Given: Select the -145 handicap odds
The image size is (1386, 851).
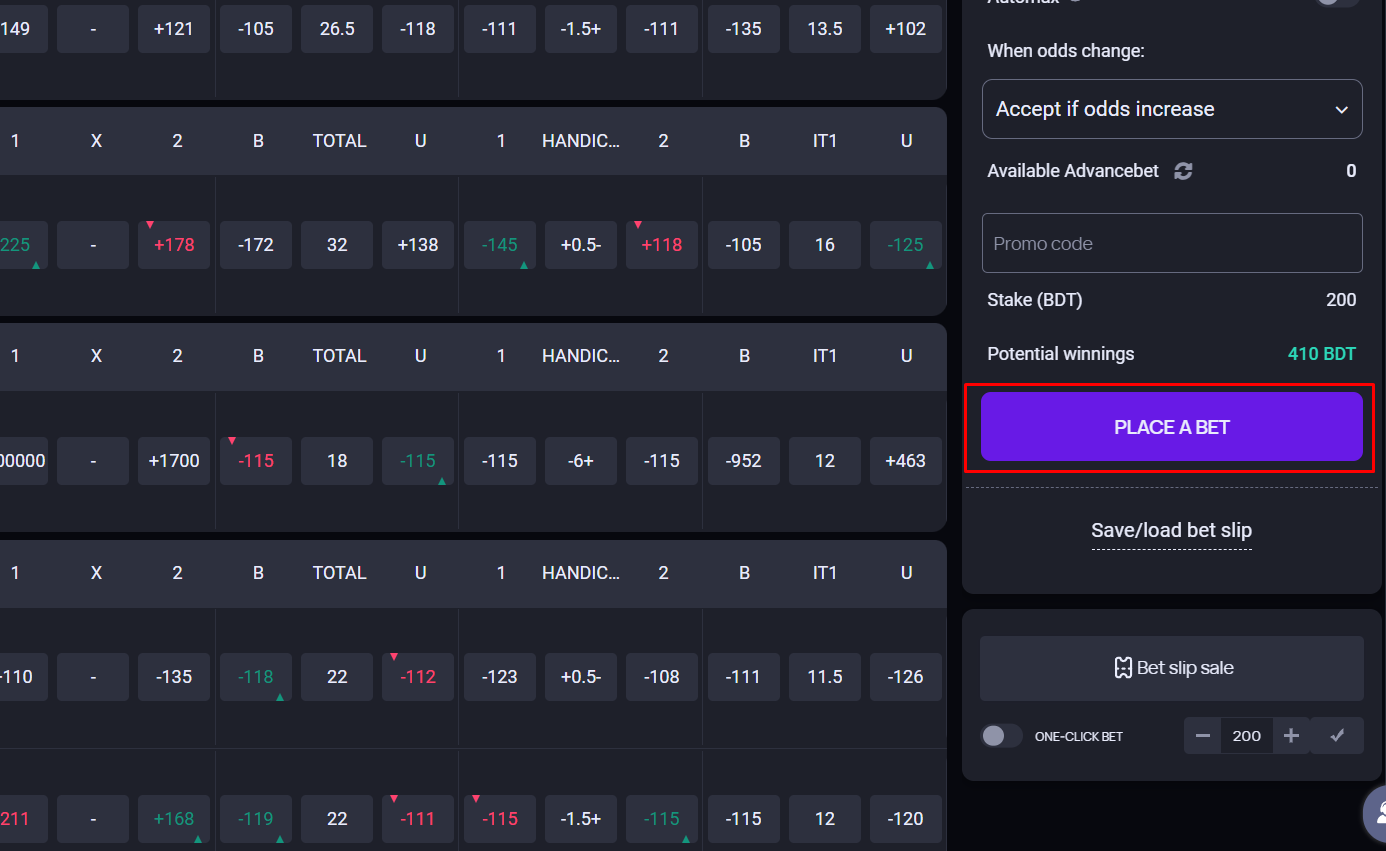Looking at the screenshot, I should click(x=500, y=245).
